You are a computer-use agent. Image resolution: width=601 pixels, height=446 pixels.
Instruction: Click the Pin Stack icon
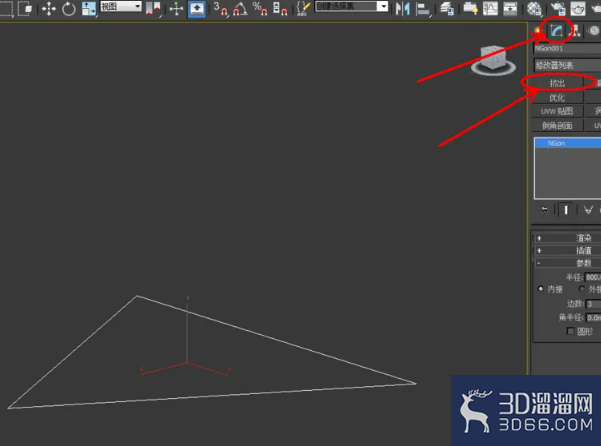point(544,210)
